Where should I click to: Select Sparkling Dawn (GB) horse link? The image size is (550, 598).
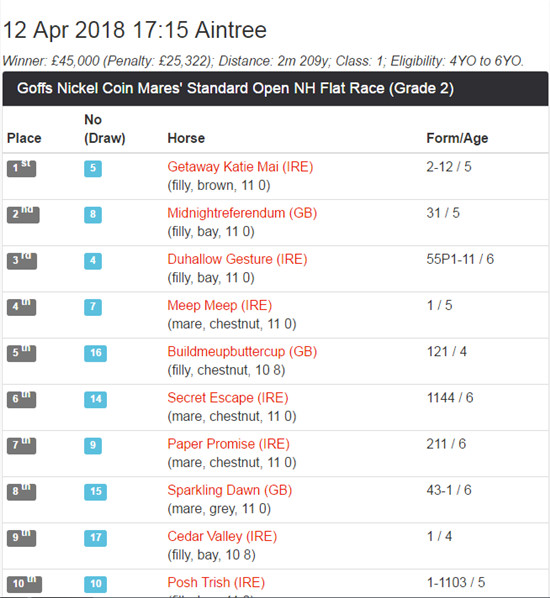230,490
